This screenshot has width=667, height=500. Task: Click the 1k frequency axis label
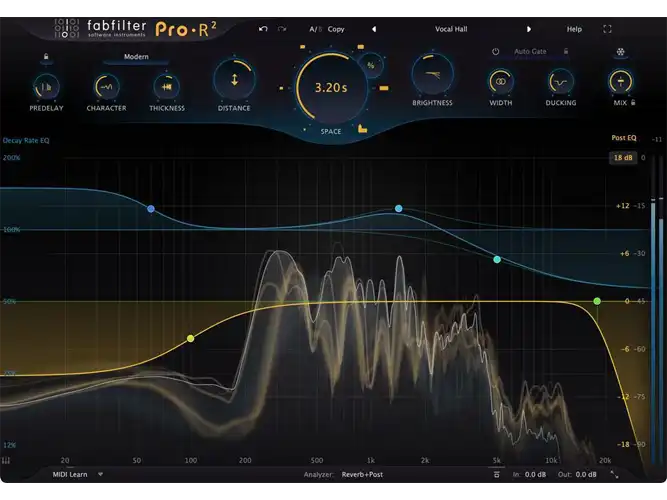[x=371, y=460]
